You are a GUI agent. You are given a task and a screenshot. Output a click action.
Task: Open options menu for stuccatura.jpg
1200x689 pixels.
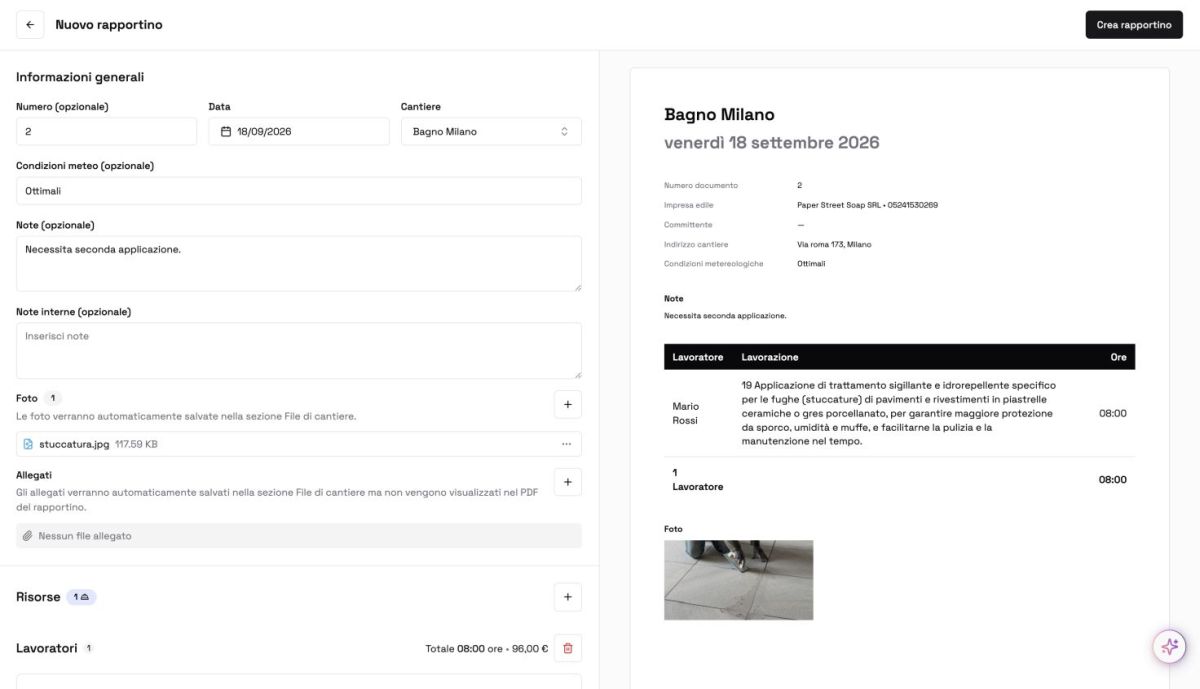566,444
